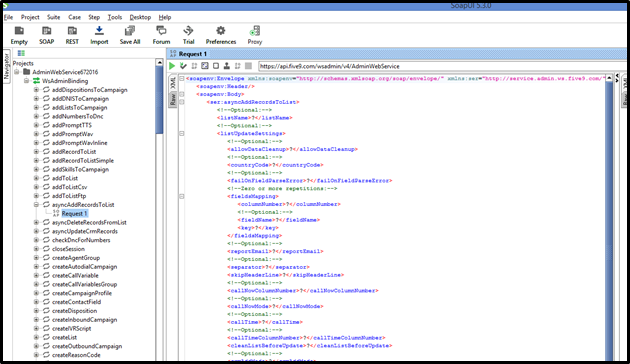Collapse the fieldsMapping XML fold
Screen dimensions: 630x364
182,196
